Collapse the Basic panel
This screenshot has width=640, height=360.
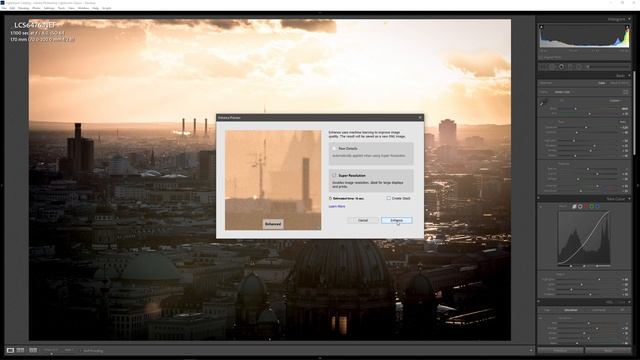point(629,76)
